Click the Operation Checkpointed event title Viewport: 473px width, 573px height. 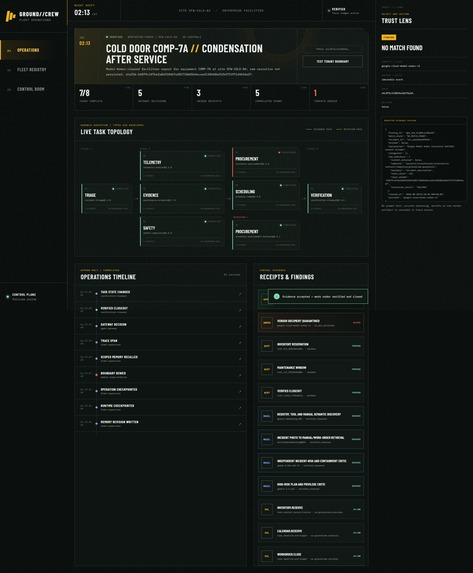[x=119, y=390]
